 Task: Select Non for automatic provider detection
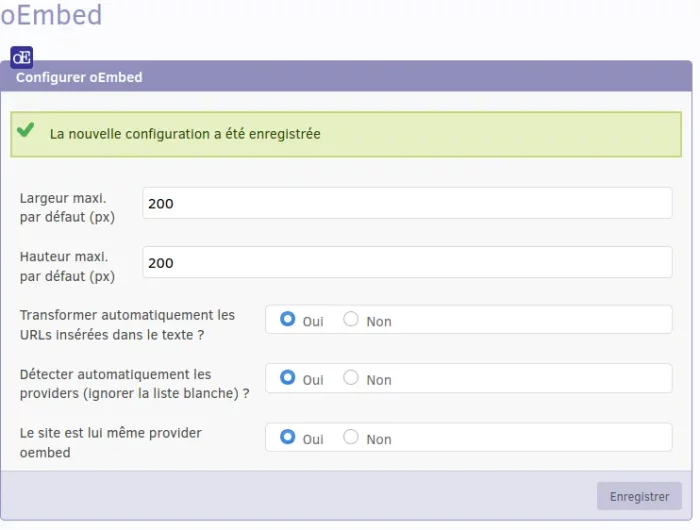(x=351, y=377)
